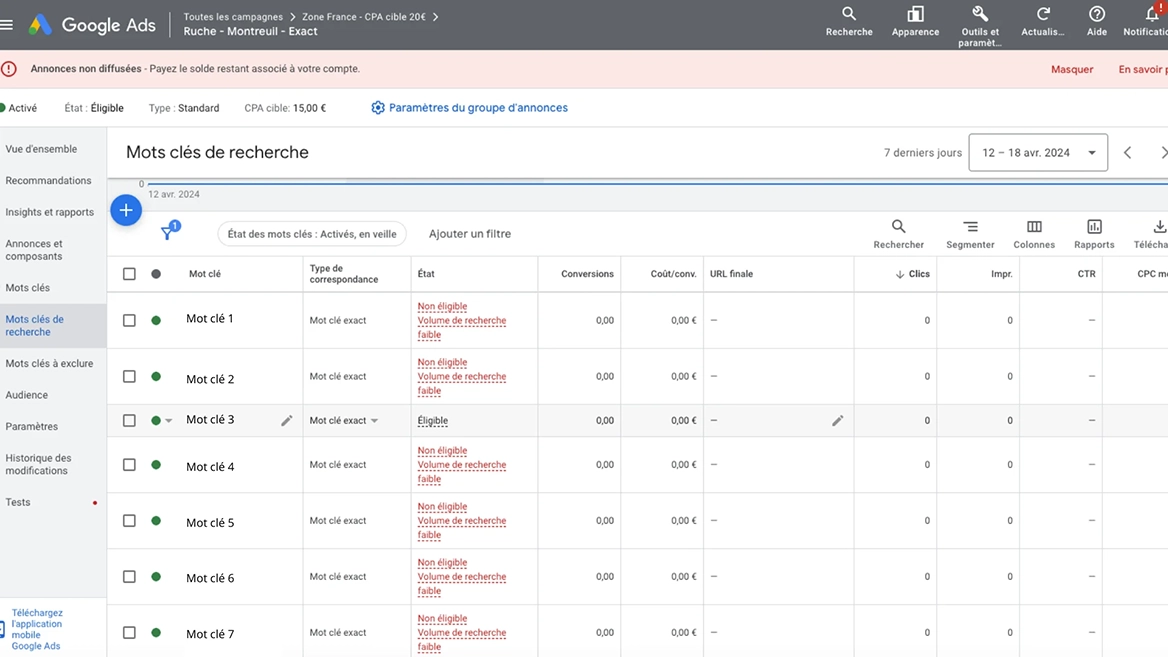
Task: Check the Mot clé 7 row checkbox
Action: (x=130, y=632)
